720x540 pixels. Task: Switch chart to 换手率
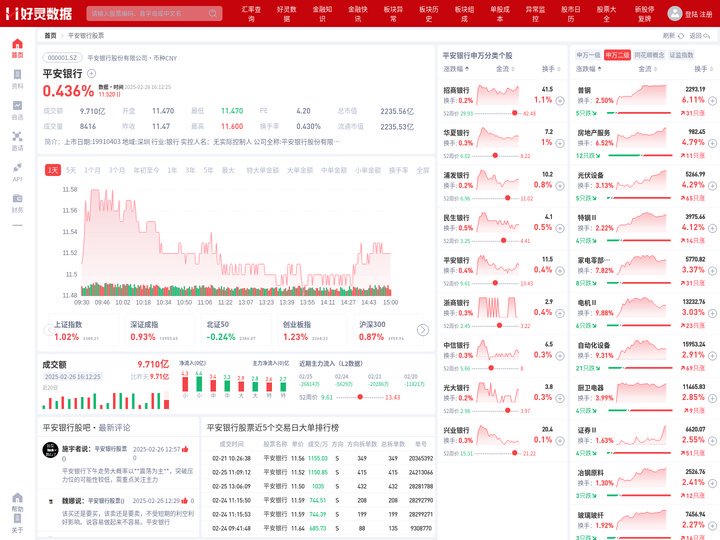coord(398,170)
